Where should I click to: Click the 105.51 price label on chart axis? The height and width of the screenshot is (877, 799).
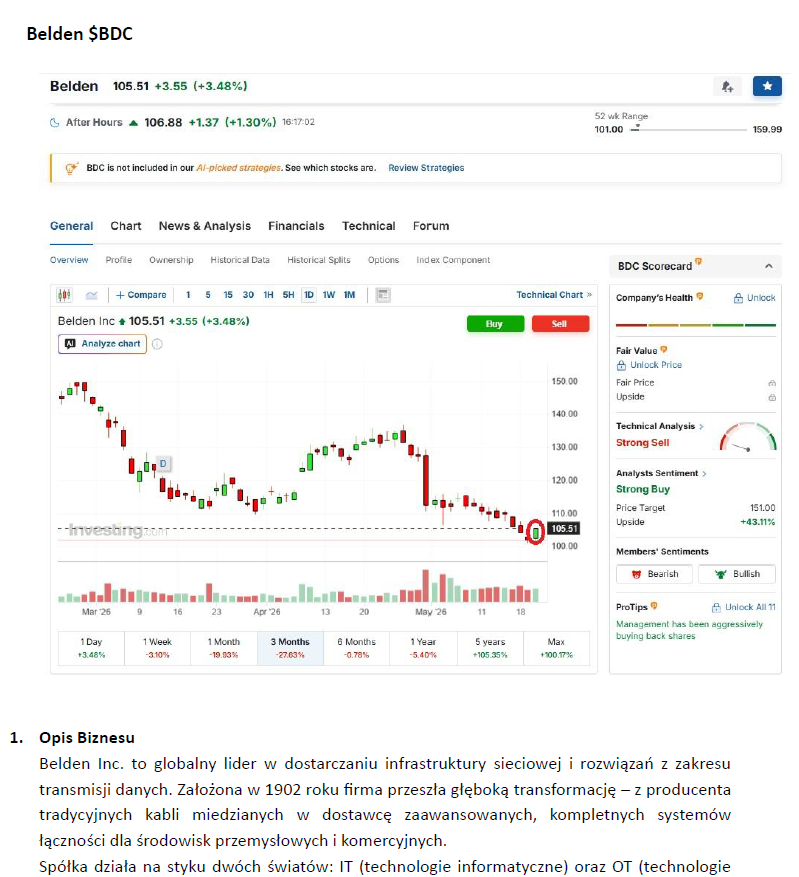pyautogui.click(x=564, y=529)
